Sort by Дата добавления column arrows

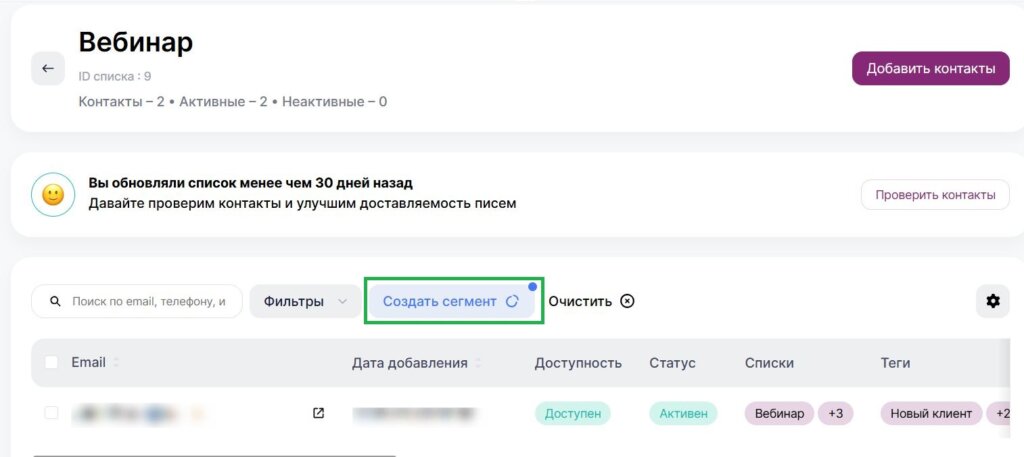[478, 363]
